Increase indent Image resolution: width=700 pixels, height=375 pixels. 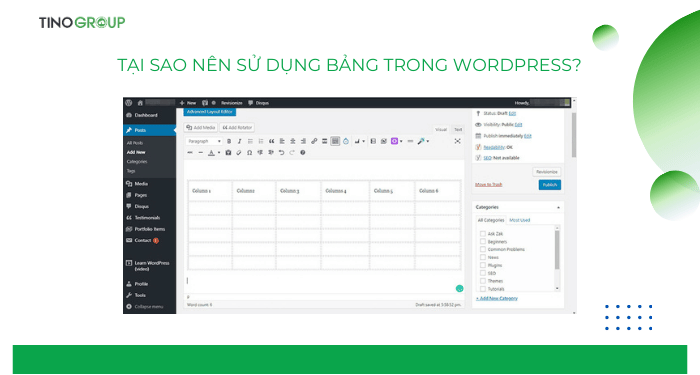coord(271,153)
